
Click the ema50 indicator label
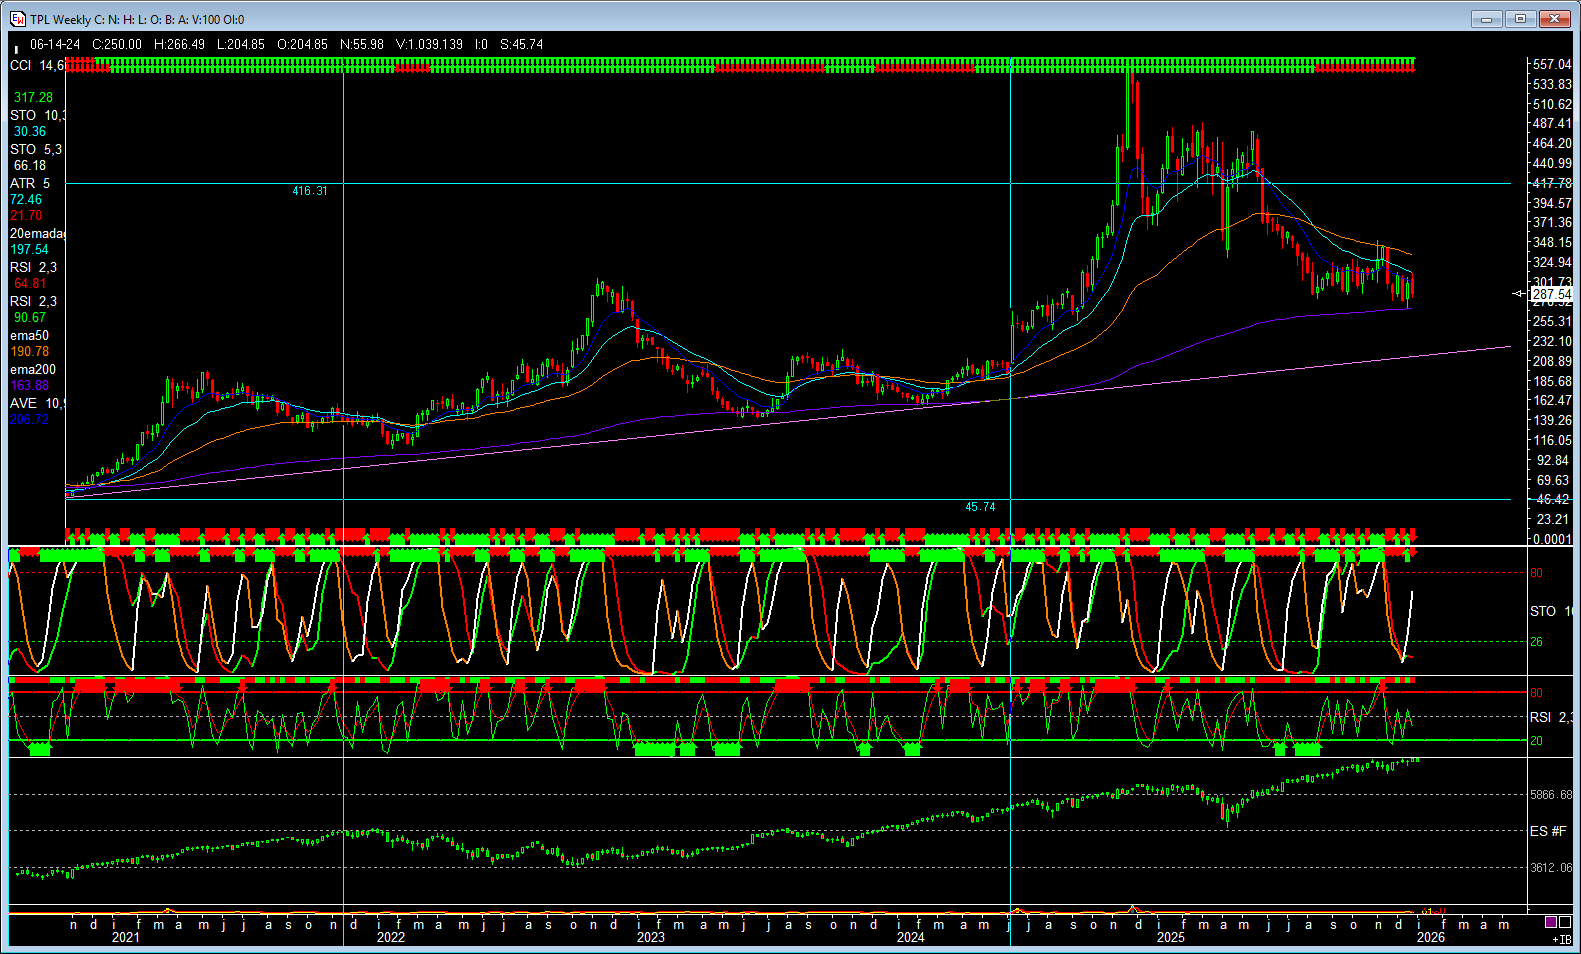tap(29, 335)
